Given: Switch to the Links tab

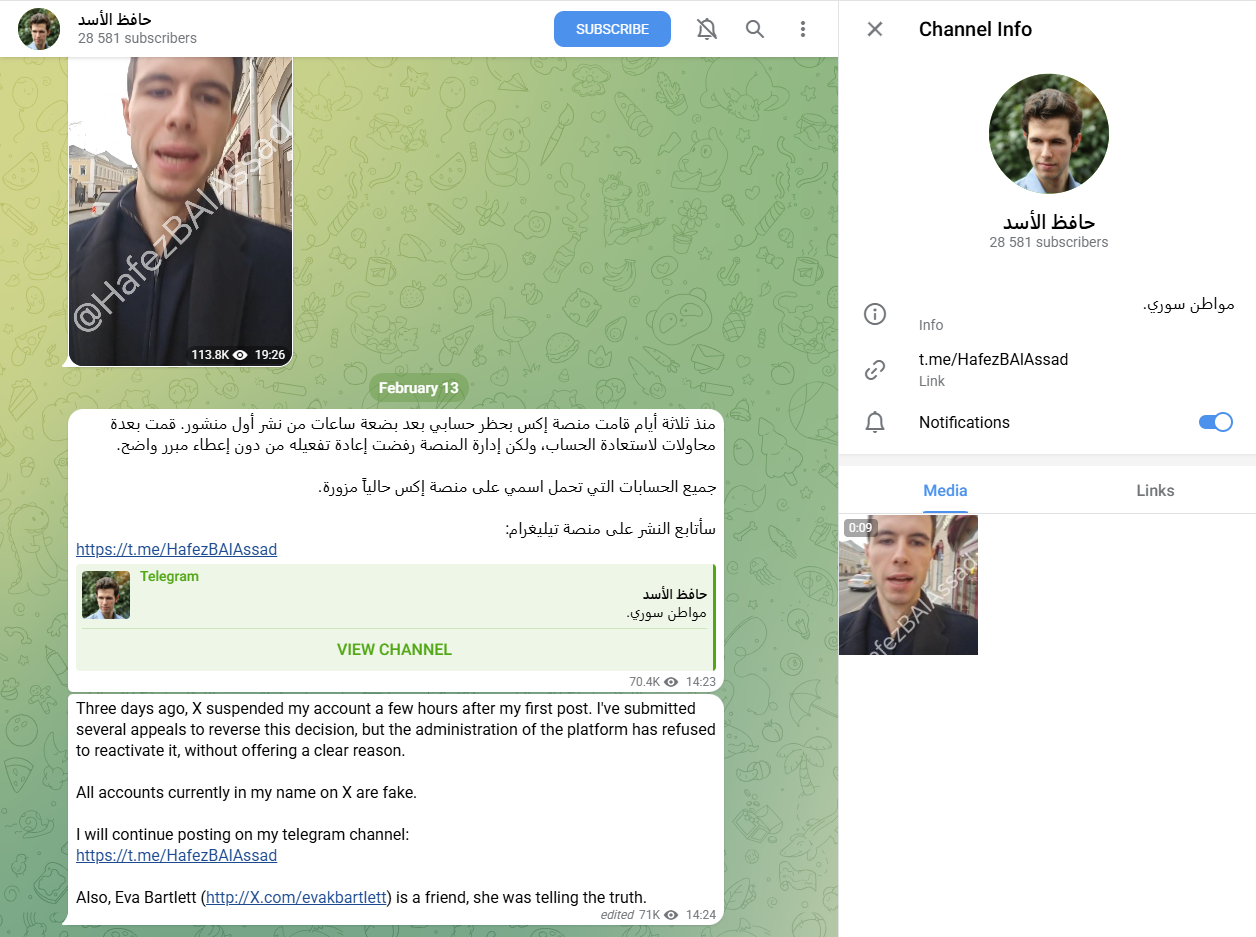Looking at the screenshot, I should tap(1155, 490).
